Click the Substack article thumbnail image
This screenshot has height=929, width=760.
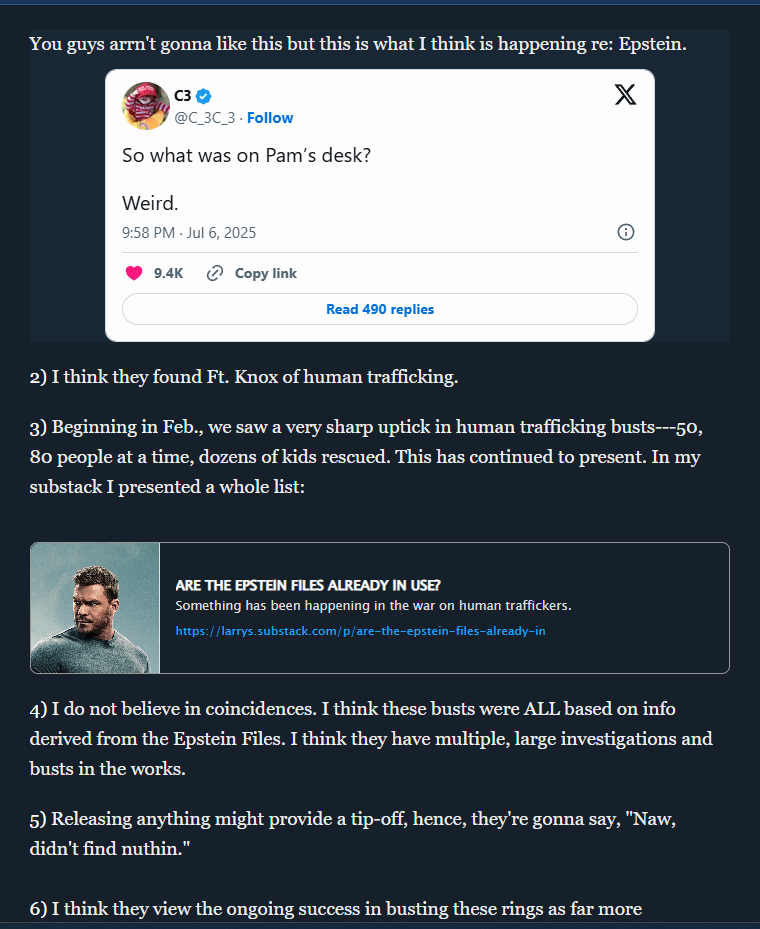(x=95, y=608)
